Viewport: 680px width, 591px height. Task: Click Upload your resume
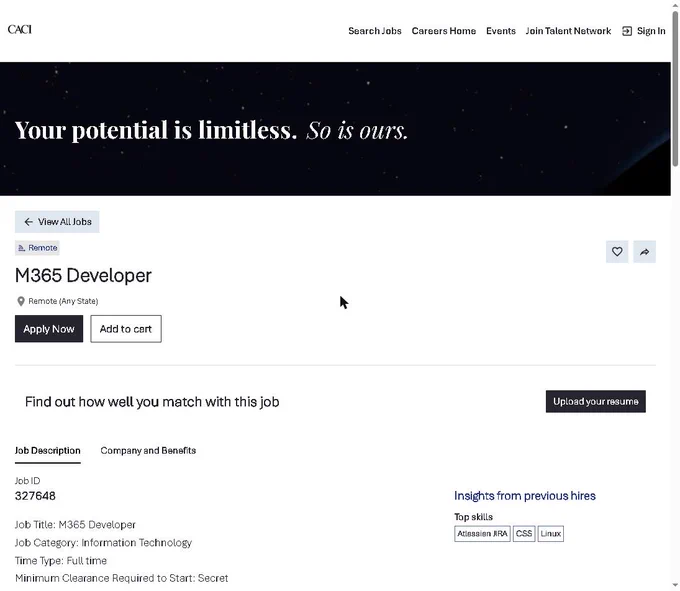point(595,402)
